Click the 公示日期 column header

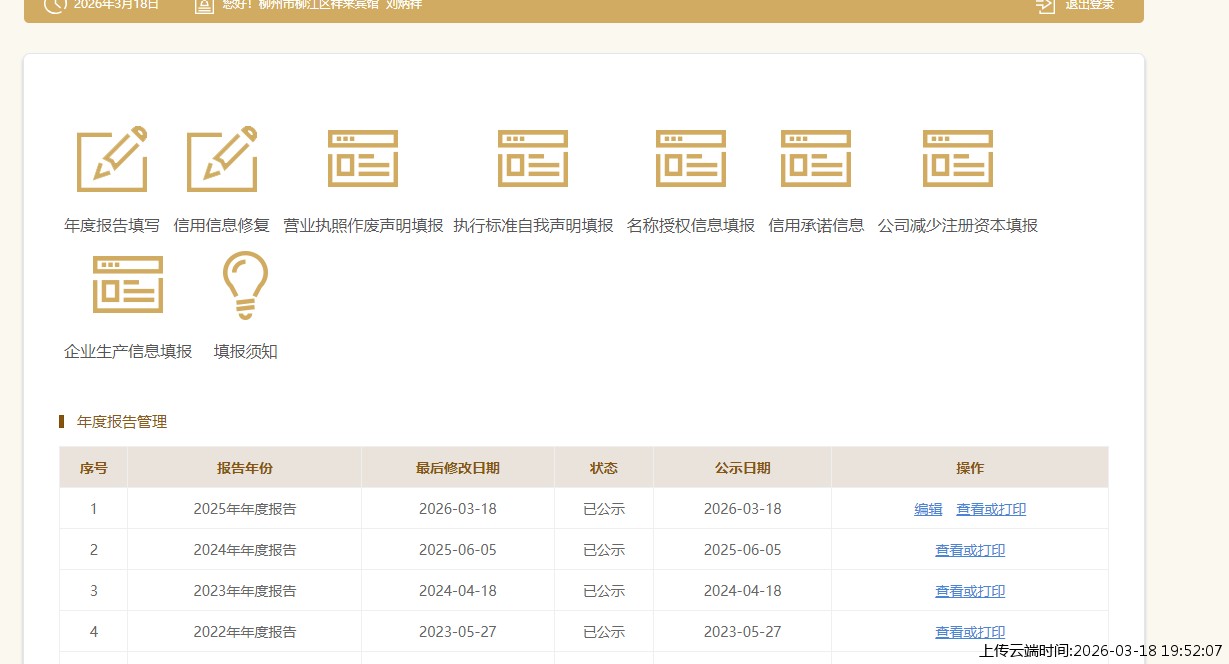coord(742,468)
